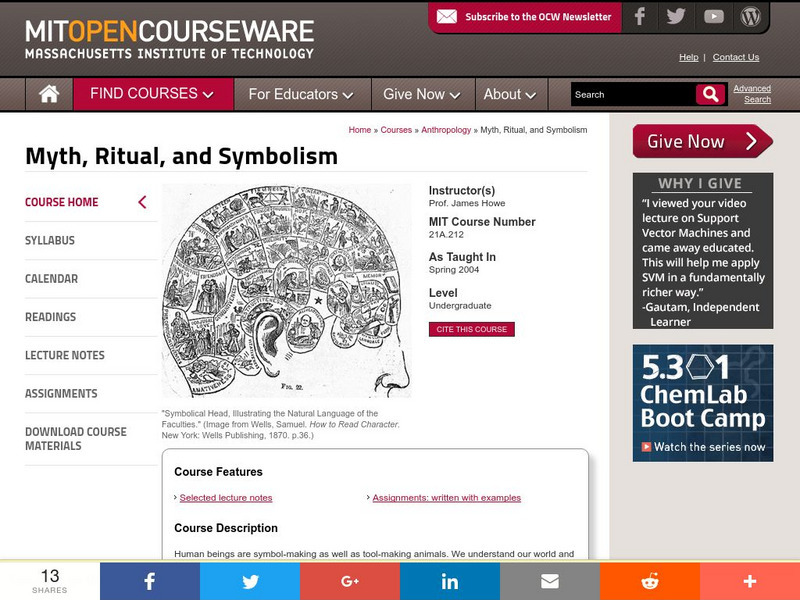
Task: Open Download Course Materials section
Action: click(76, 439)
